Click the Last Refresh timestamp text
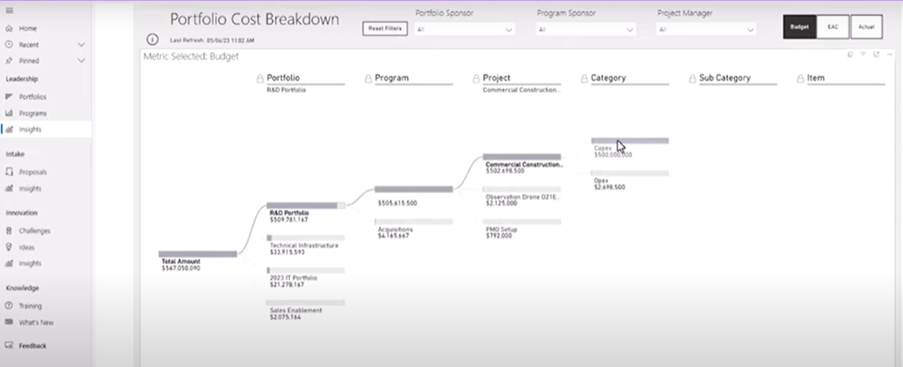Screen dimensions: 903x367 (213, 40)
